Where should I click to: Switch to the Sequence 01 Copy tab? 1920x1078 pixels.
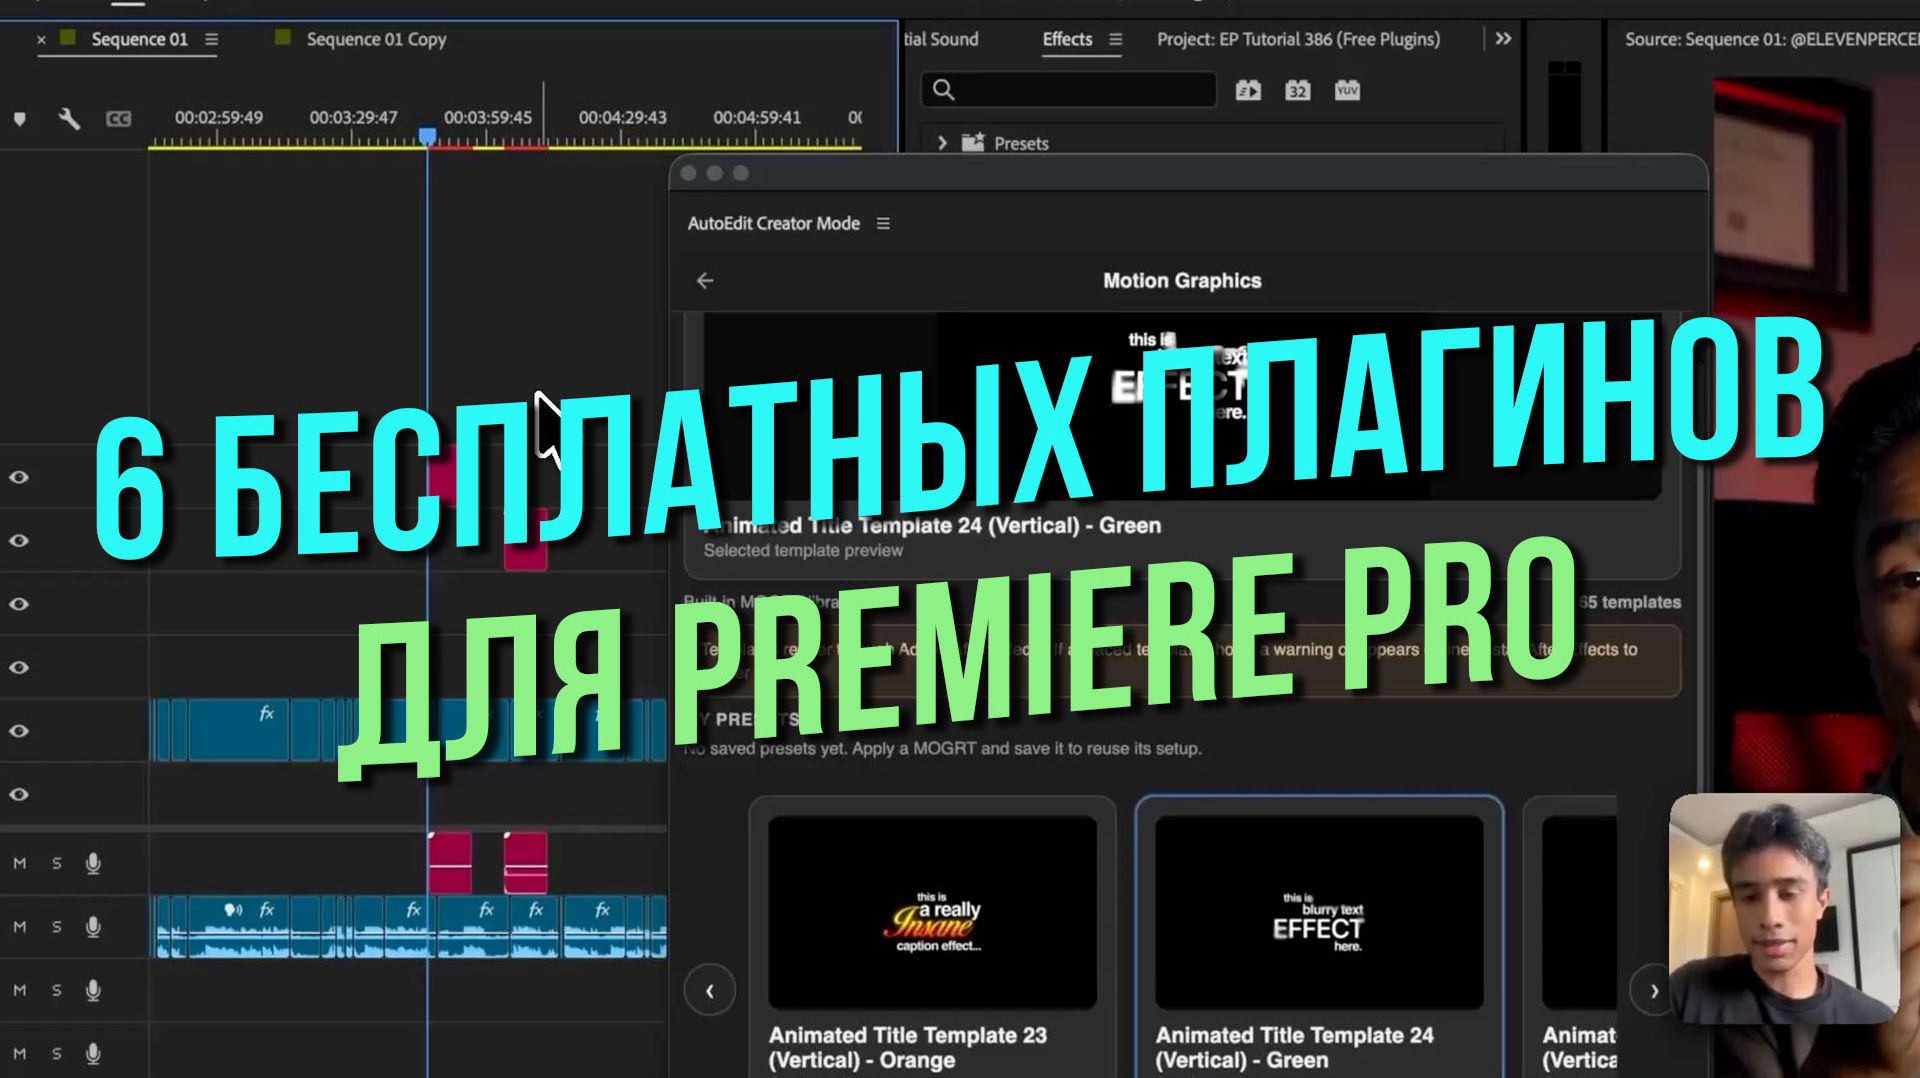(376, 39)
